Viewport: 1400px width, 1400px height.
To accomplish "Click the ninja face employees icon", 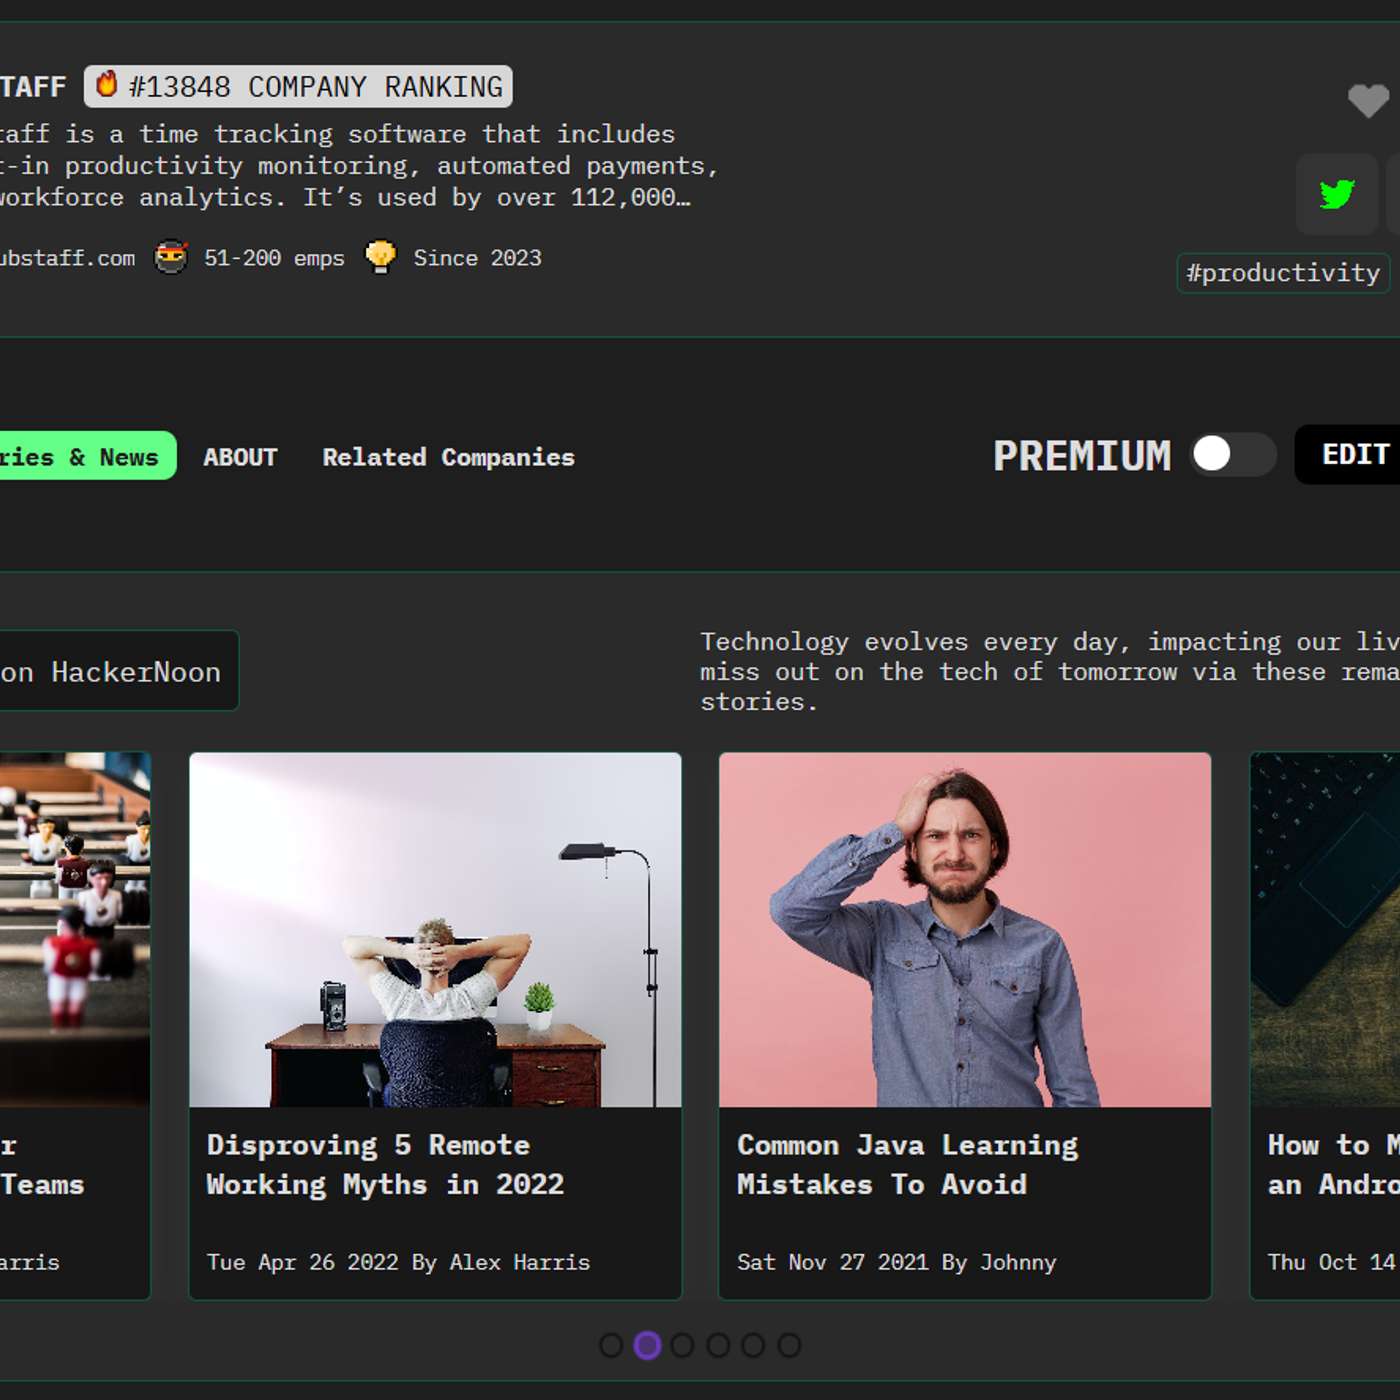I will pyautogui.click(x=171, y=257).
